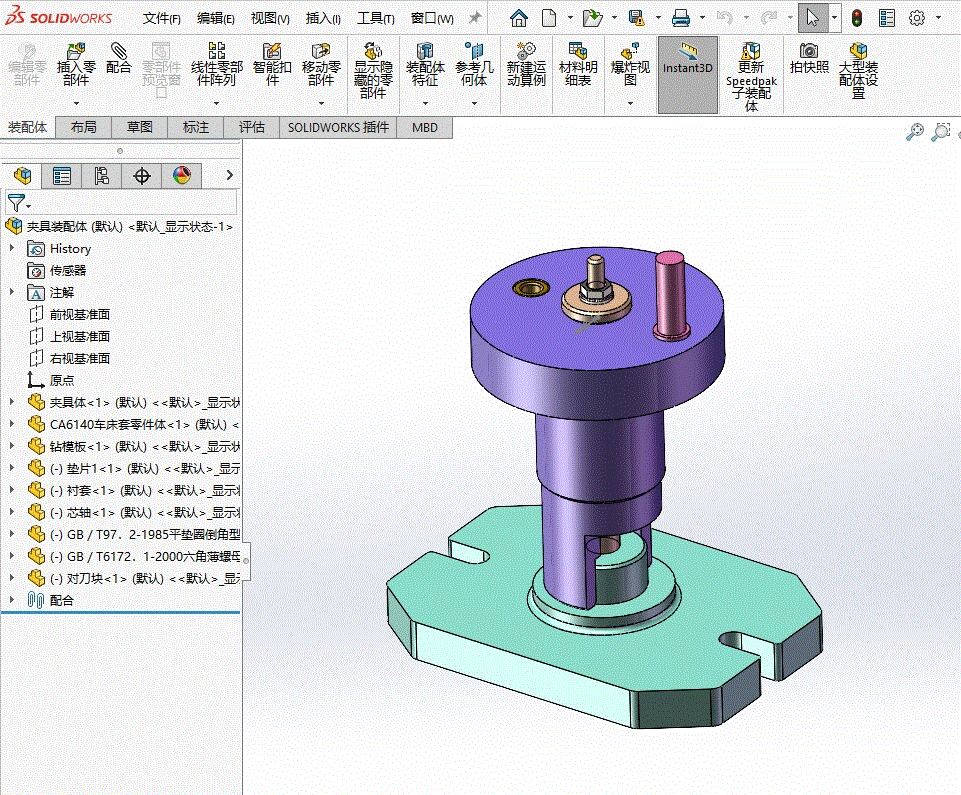Image resolution: width=961 pixels, height=795 pixels.
Task: Select the 移动零部件 (Move Component) tool
Action: click(321, 65)
